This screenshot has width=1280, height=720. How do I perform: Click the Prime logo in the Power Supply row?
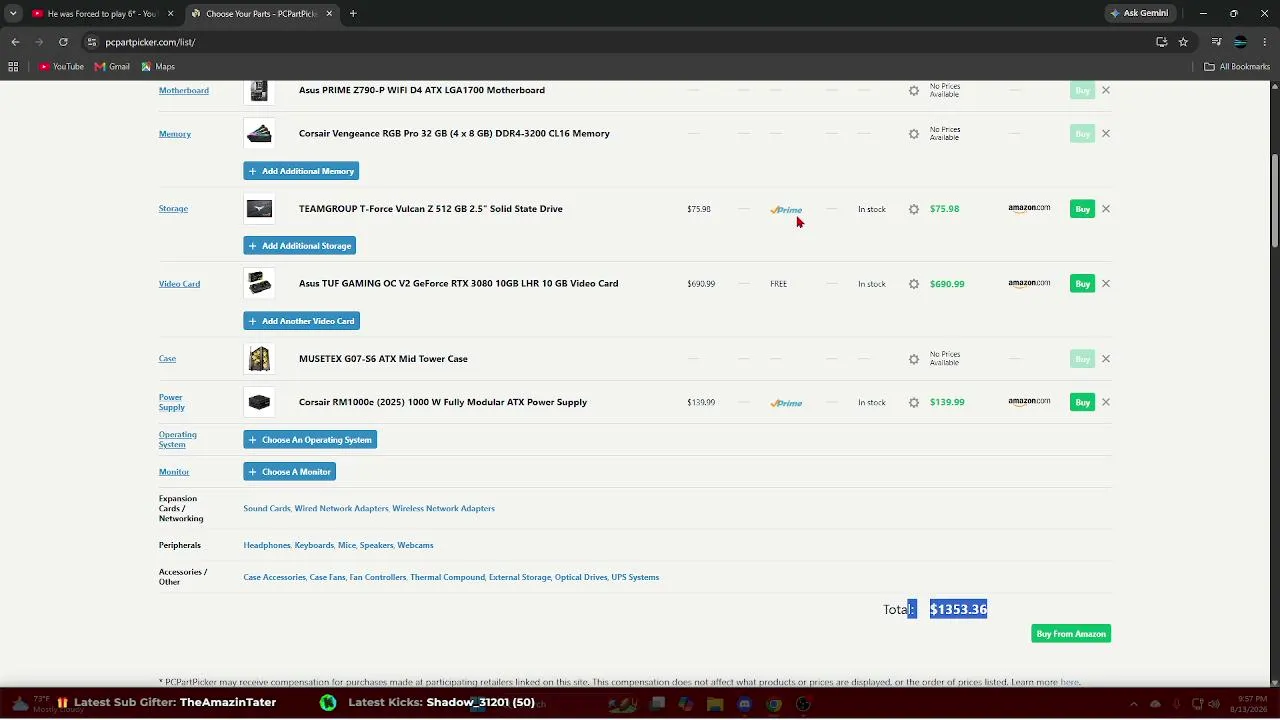(x=786, y=403)
